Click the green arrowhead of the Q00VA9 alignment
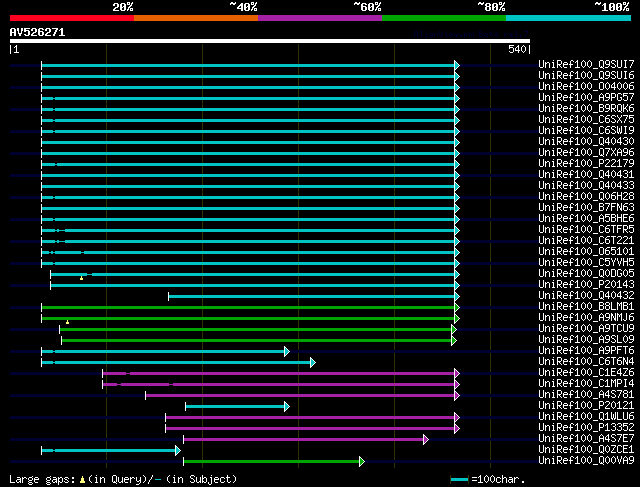 coord(362,462)
